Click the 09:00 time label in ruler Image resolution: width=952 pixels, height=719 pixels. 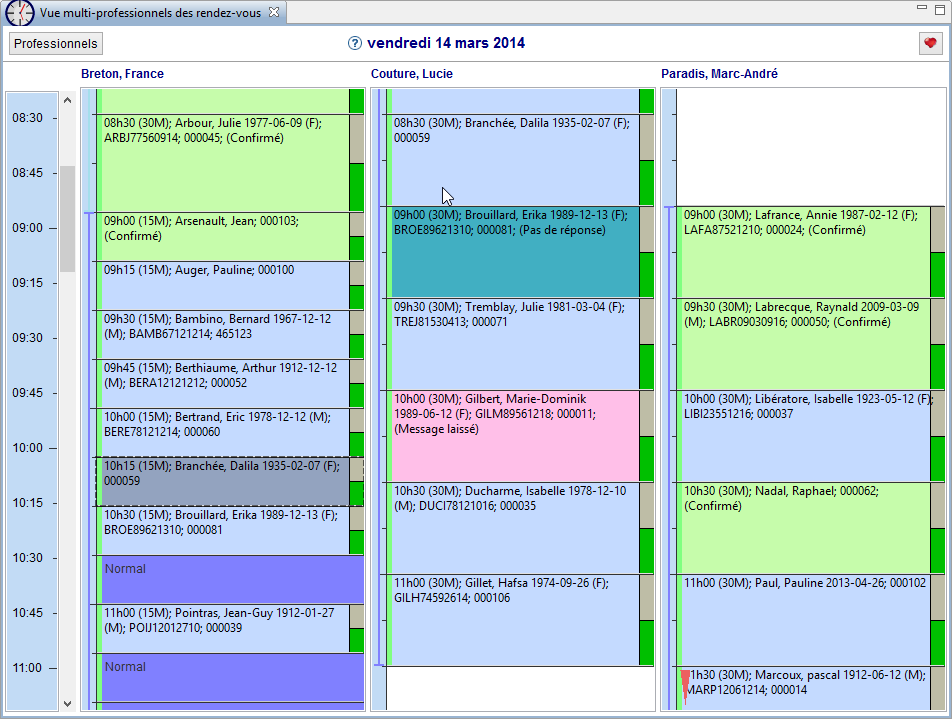27,228
